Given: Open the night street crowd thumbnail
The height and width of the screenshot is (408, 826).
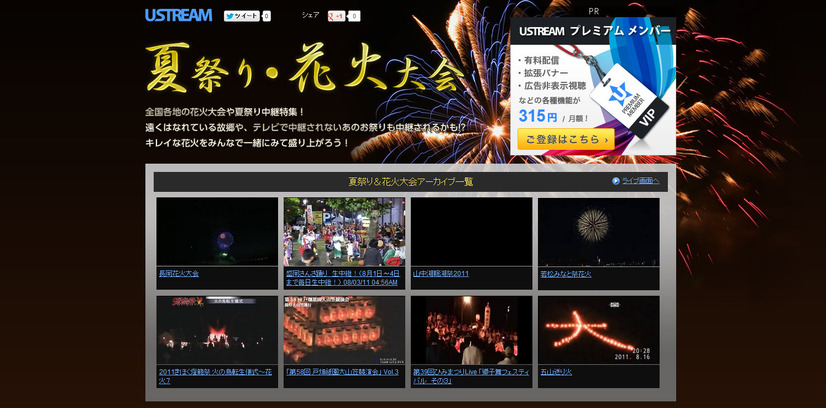Looking at the screenshot, I should pos(471,330).
